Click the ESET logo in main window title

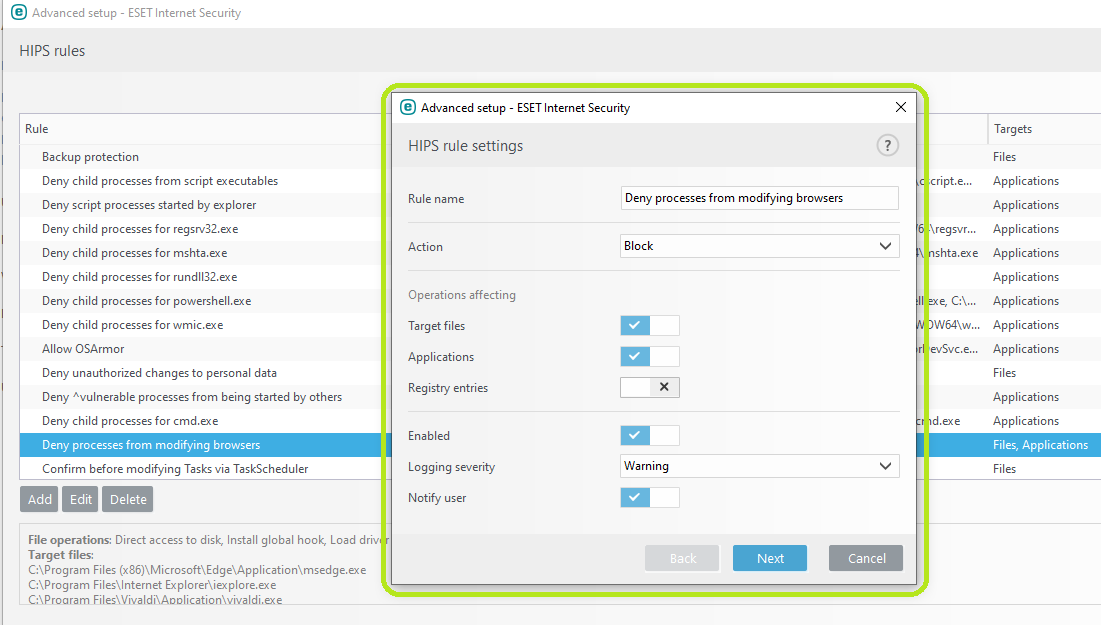coord(18,13)
